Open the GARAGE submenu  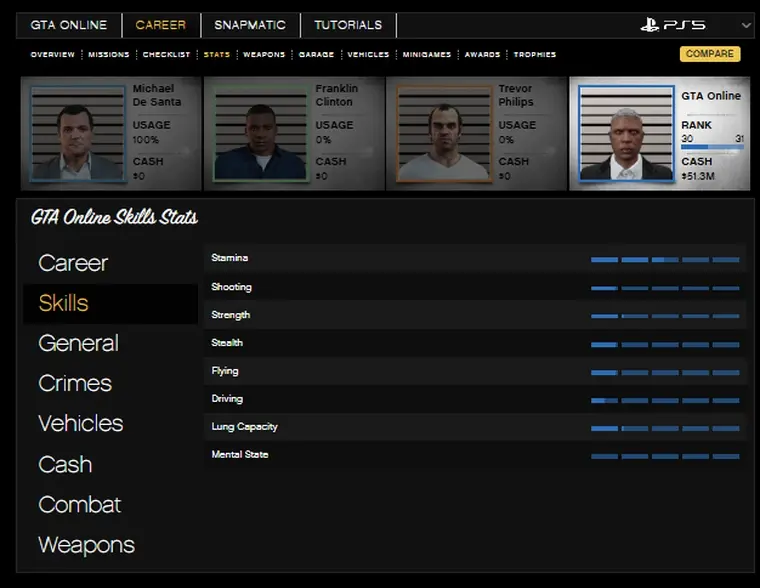tap(316, 54)
